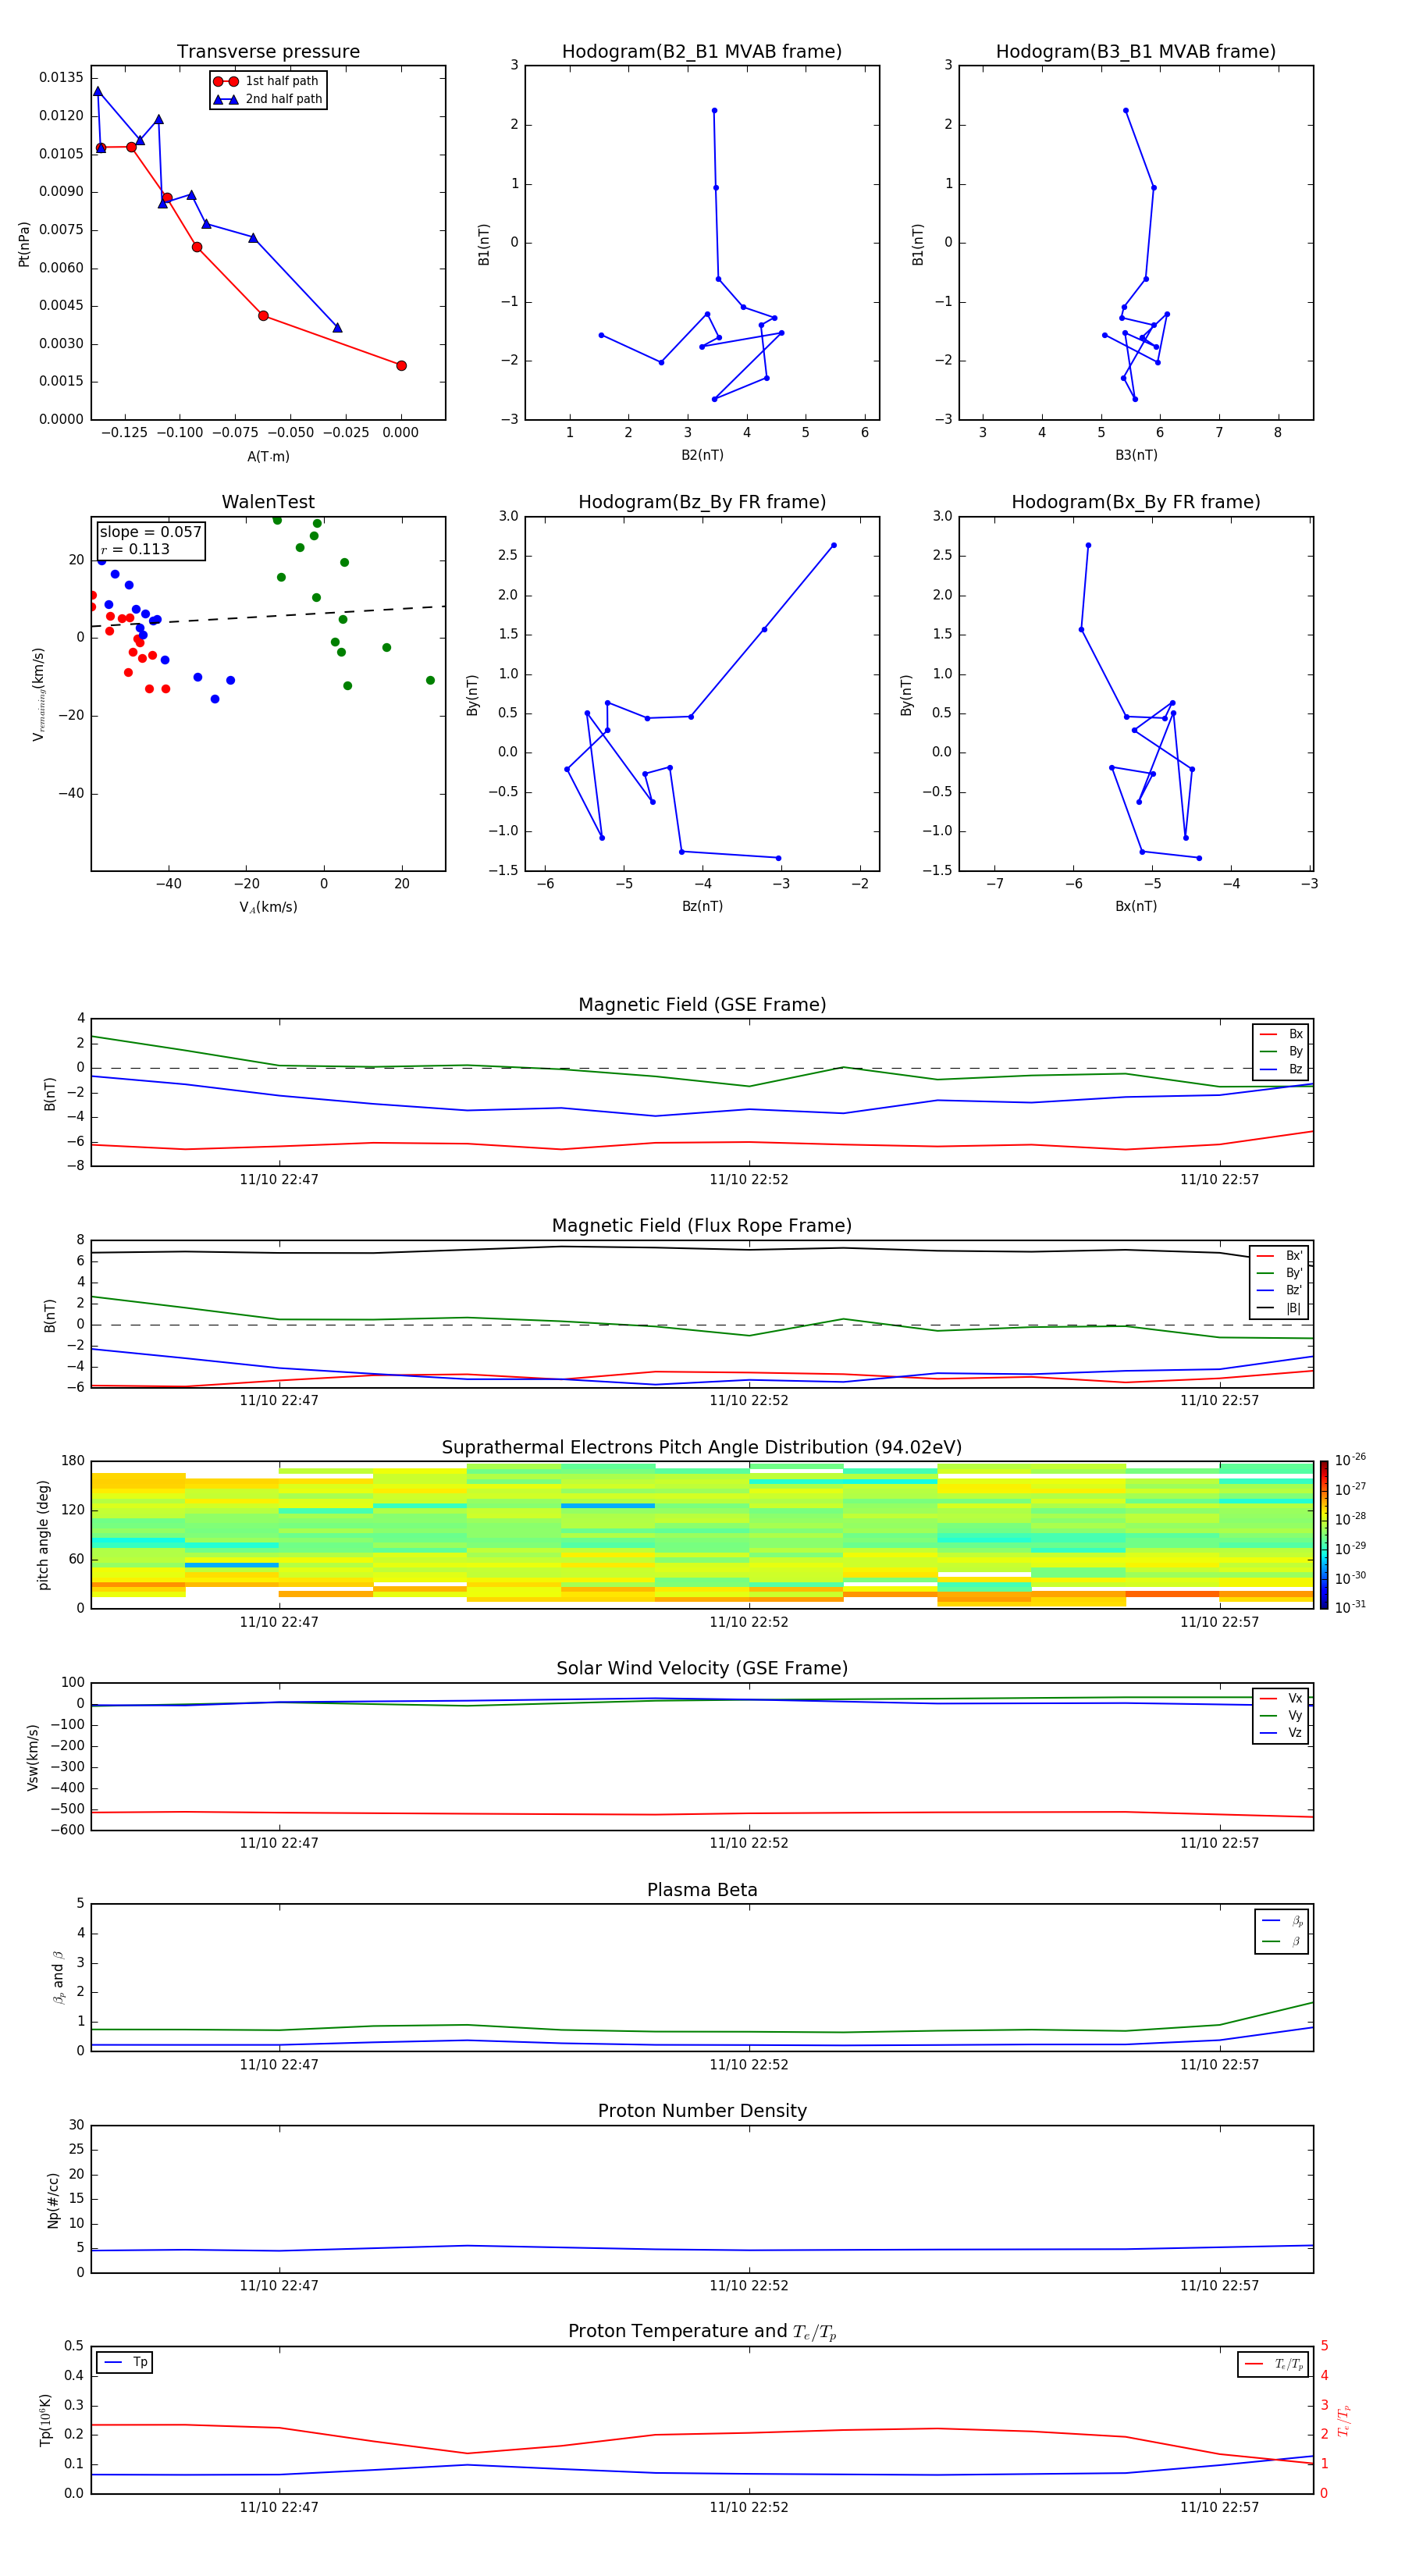This screenshot has height=2576, width=1405.
Task: Click the 'B3(nT)' x-axis label
Action: tap(1136, 455)
